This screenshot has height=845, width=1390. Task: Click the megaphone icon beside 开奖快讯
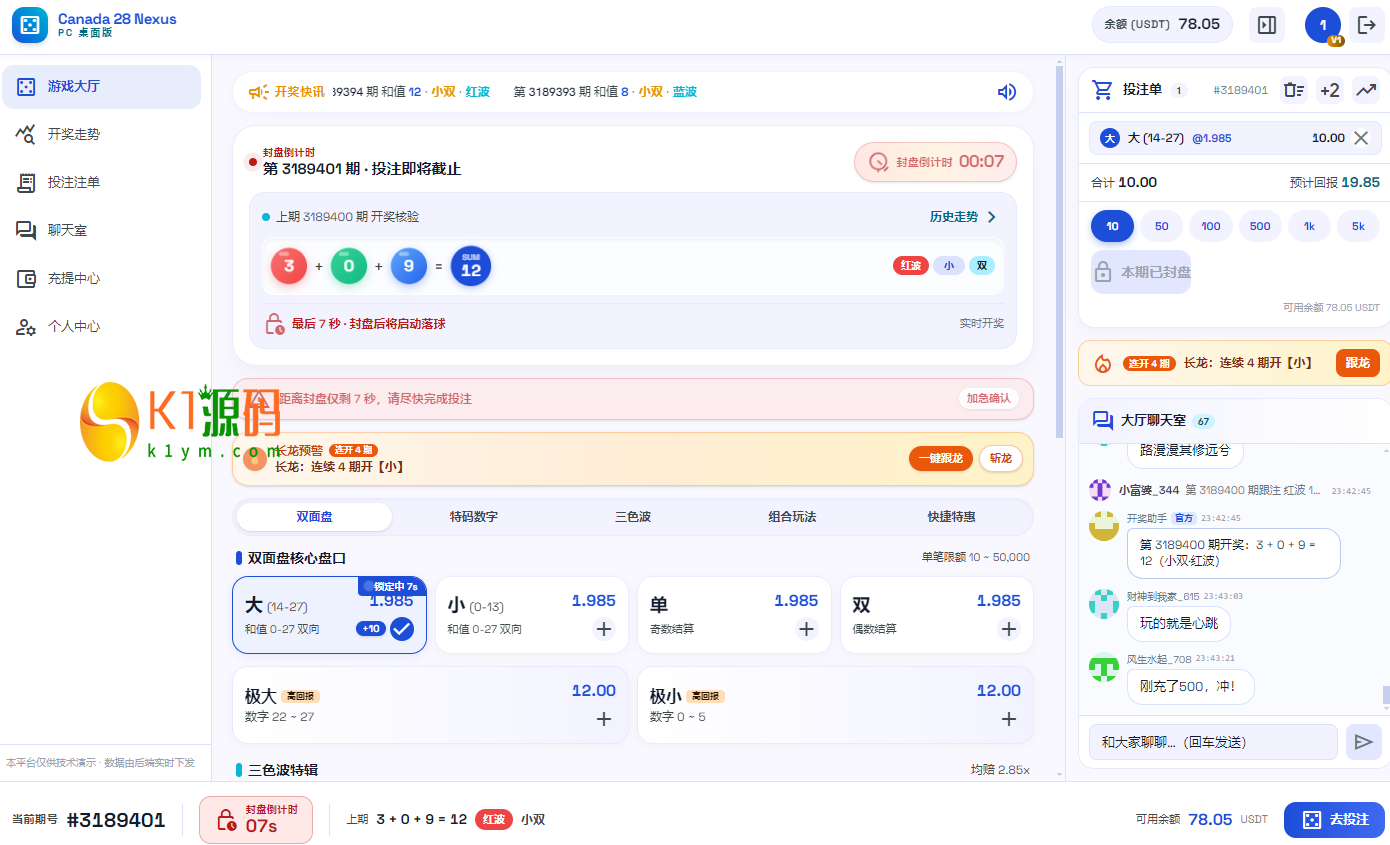(258, 92)
